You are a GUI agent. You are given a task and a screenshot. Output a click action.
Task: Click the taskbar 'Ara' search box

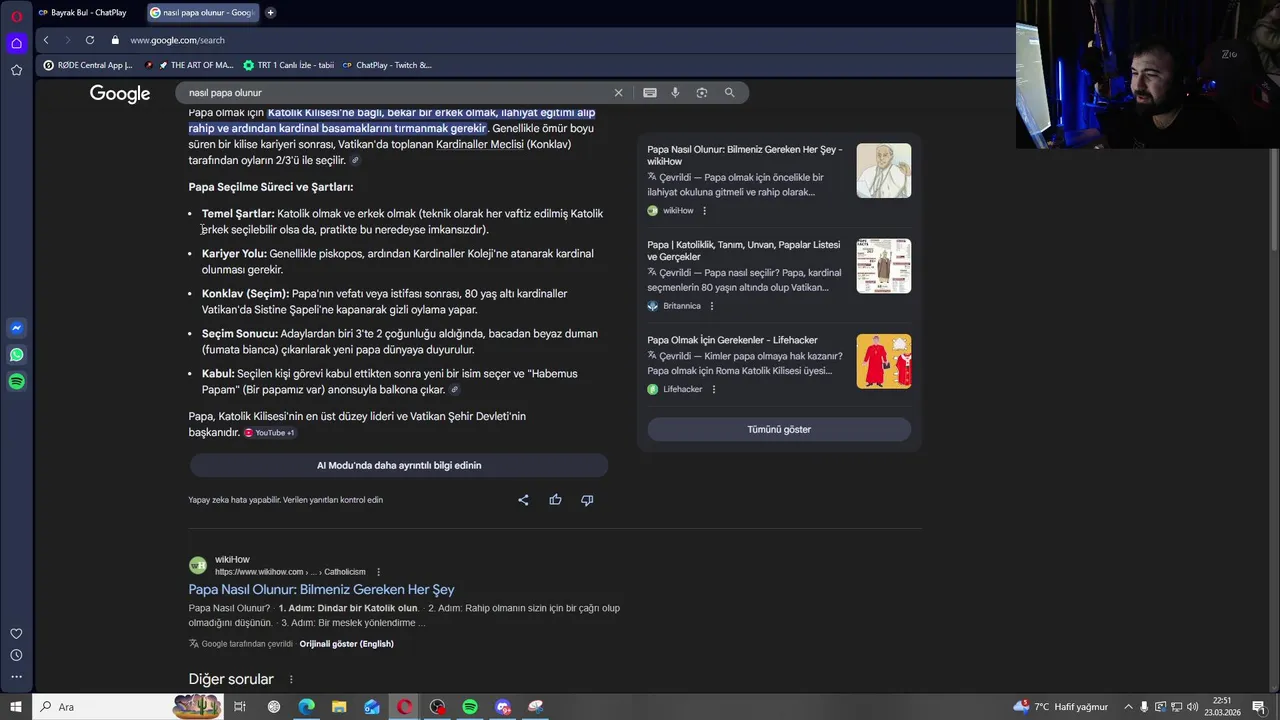click(130, 707)
